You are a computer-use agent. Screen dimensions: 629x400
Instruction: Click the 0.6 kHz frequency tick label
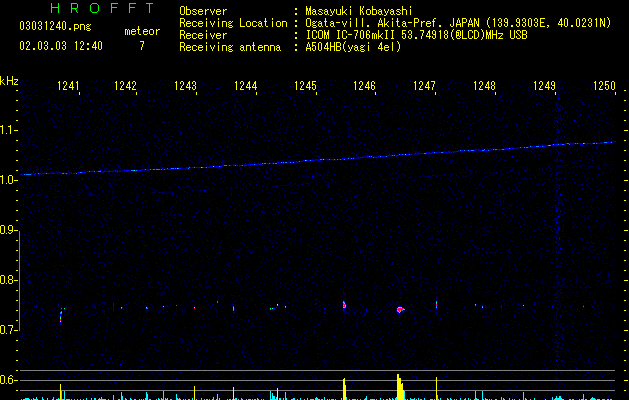[x=8, y=380]
